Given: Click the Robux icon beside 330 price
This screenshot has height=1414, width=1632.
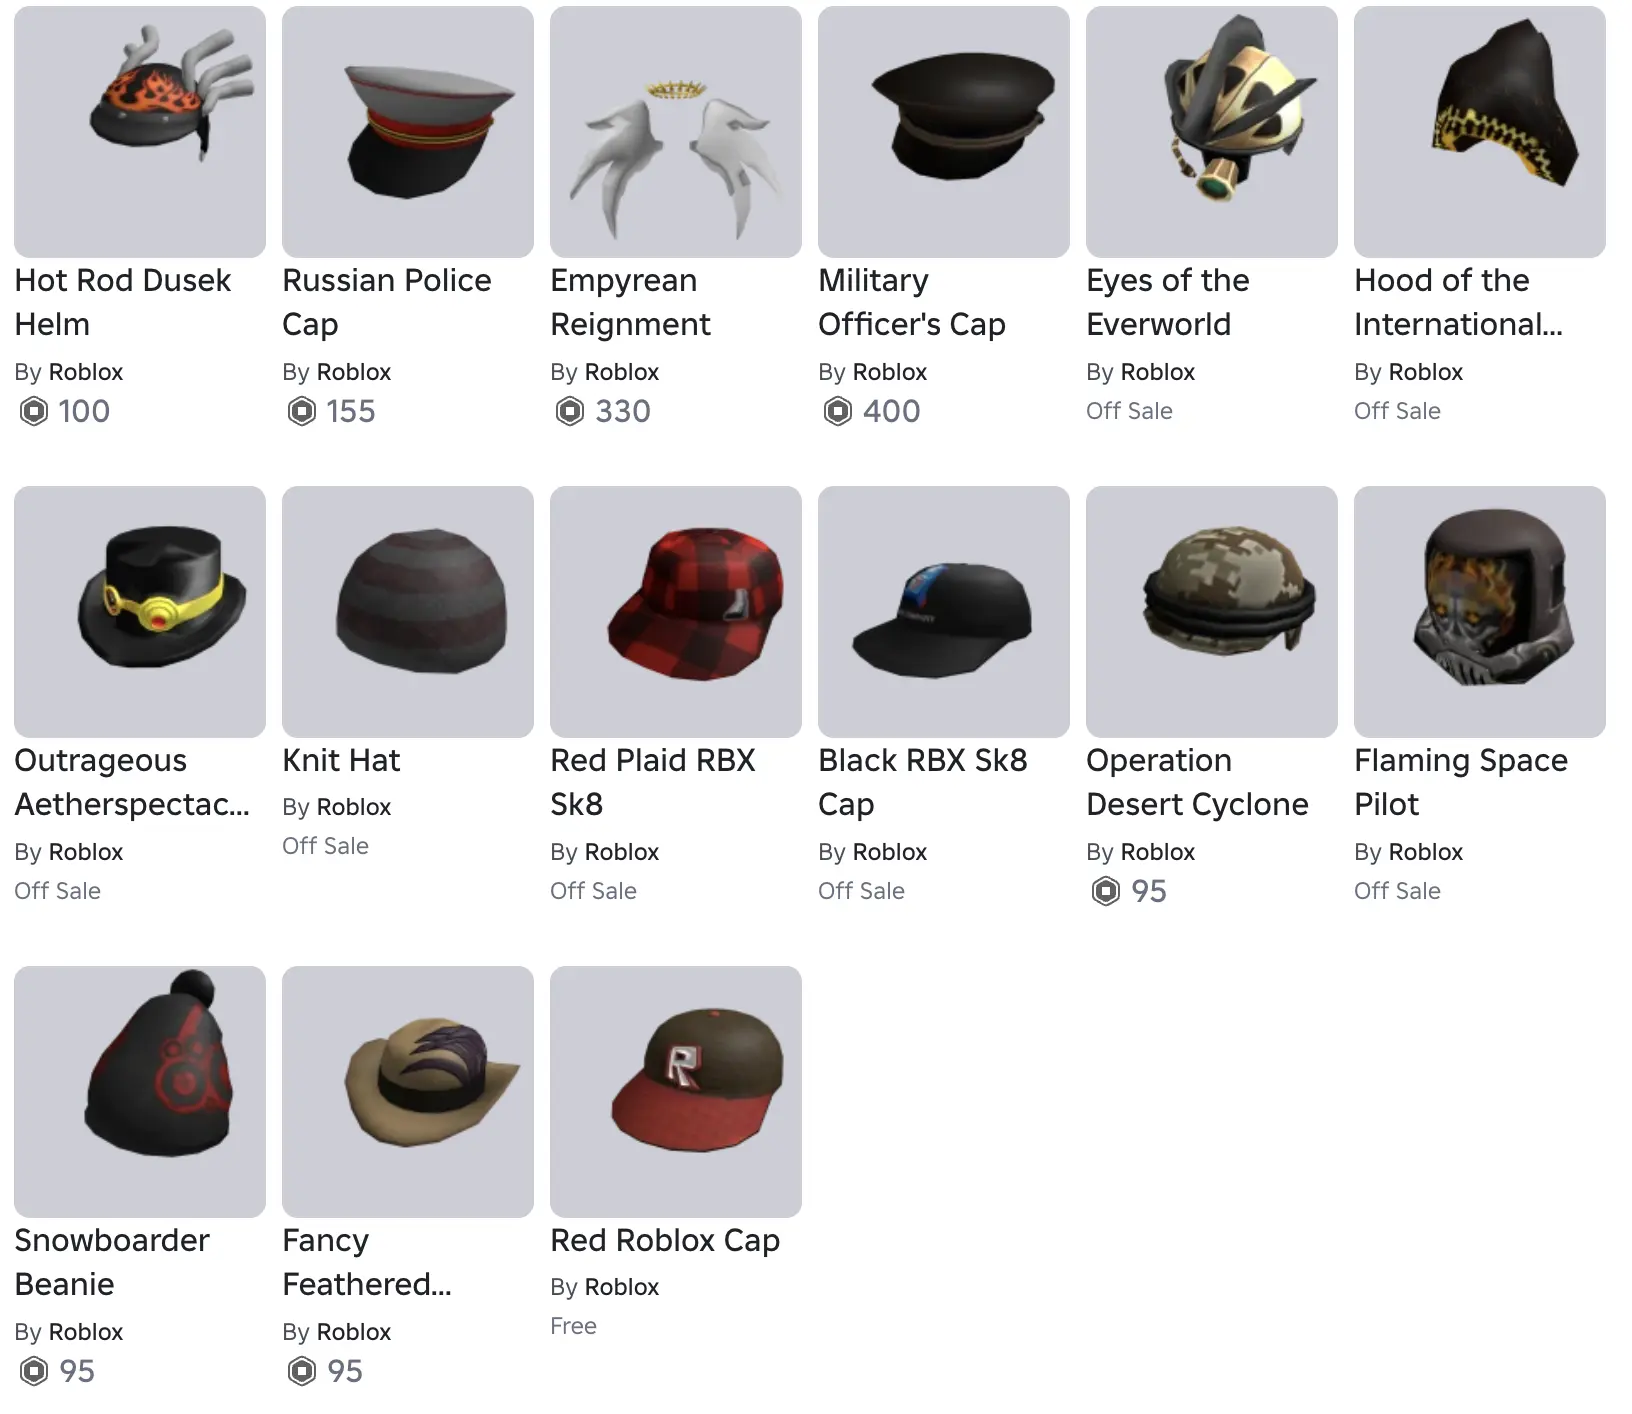Looking at the screenshot, I should 570,411.
